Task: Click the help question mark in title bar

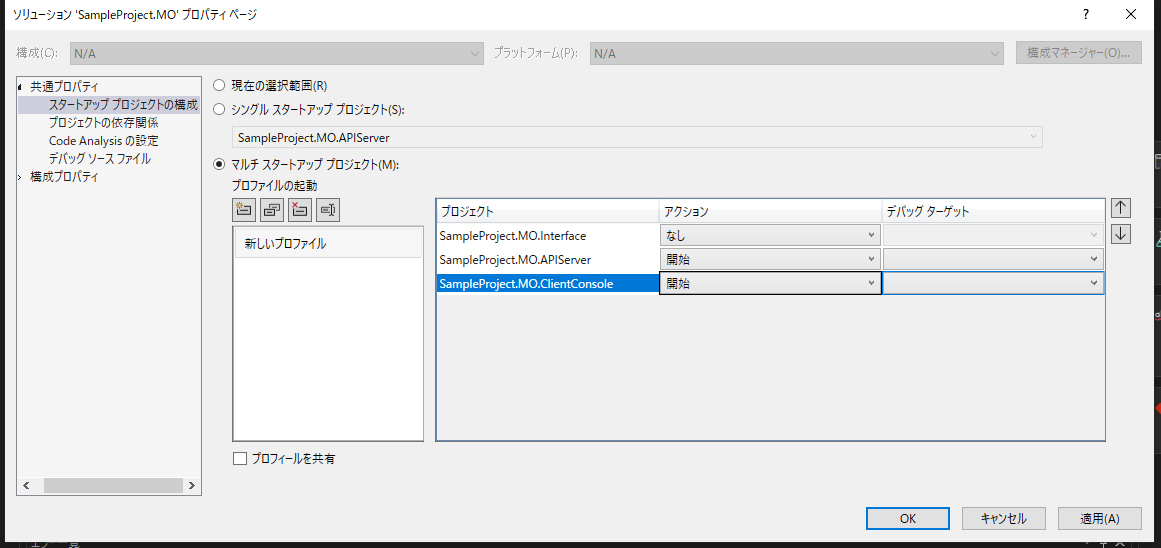Action: (x=1085, y=14)
